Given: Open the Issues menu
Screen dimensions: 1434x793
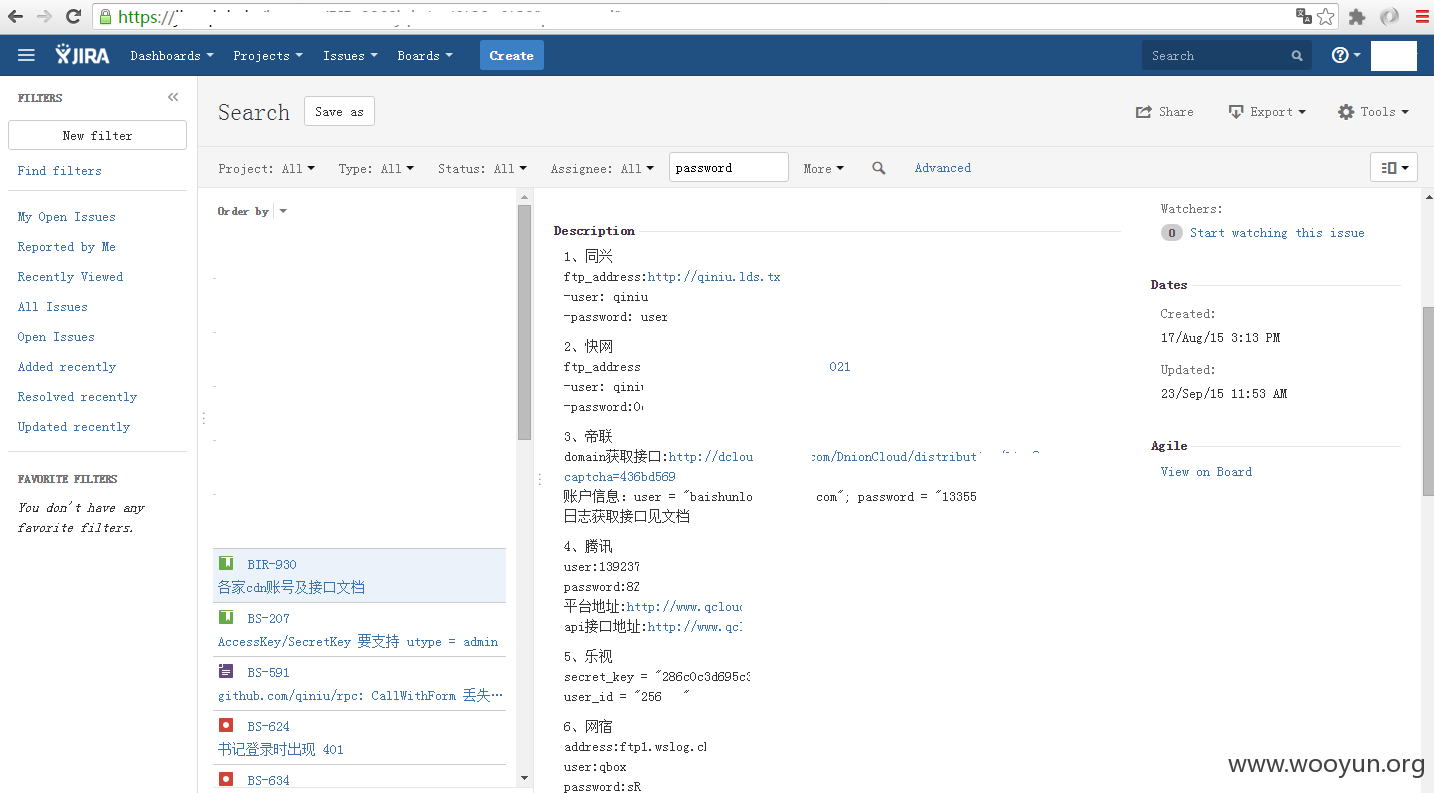Looking at the screenshot, I should [350, 56].
